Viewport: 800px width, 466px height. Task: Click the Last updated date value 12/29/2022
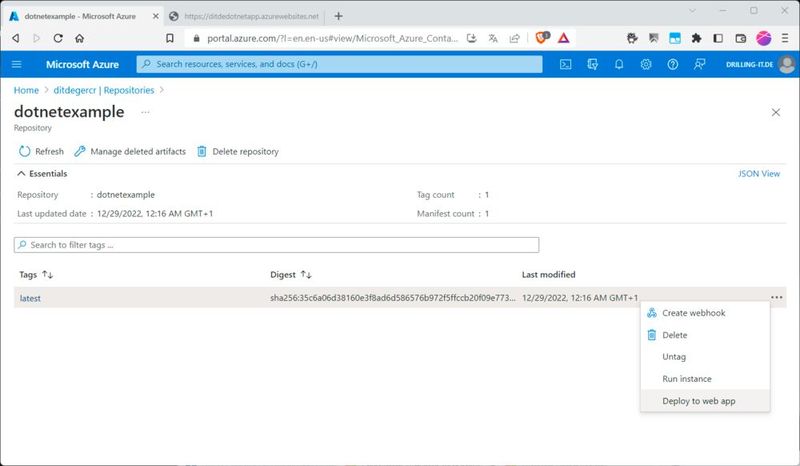(155, 214)
